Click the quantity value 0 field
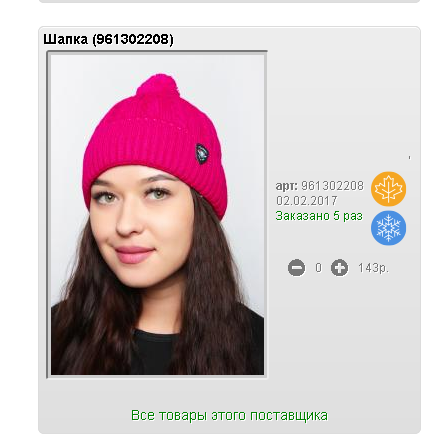This screenshot has height=444, width=439. click(x=318, y=268)
